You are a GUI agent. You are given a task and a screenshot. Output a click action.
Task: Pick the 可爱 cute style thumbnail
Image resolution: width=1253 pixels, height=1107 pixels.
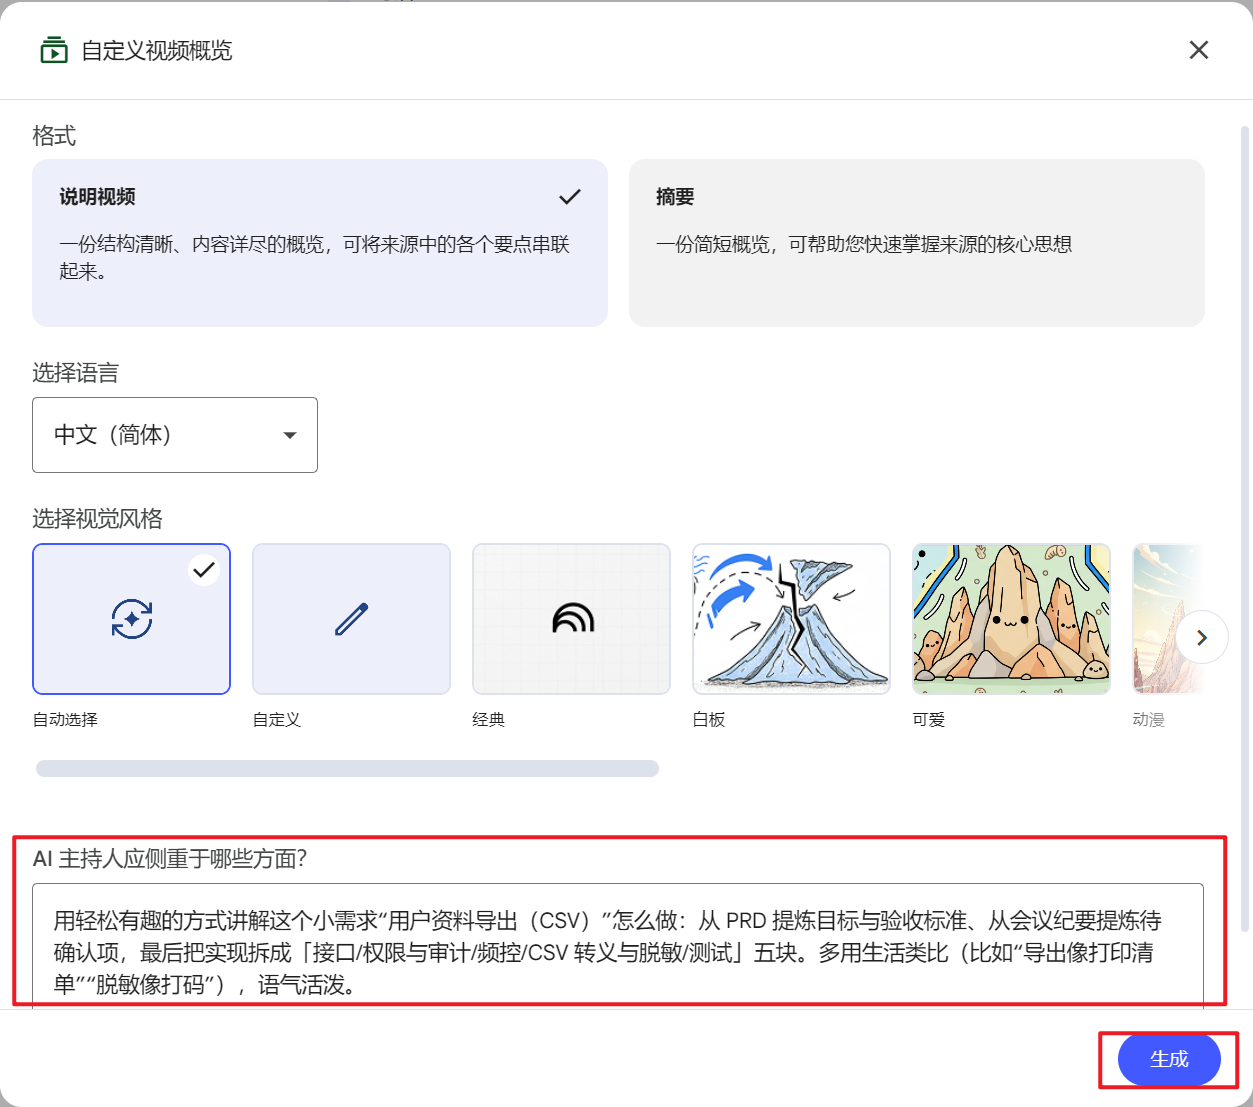pyautogui.click(x=1011, y=619)
